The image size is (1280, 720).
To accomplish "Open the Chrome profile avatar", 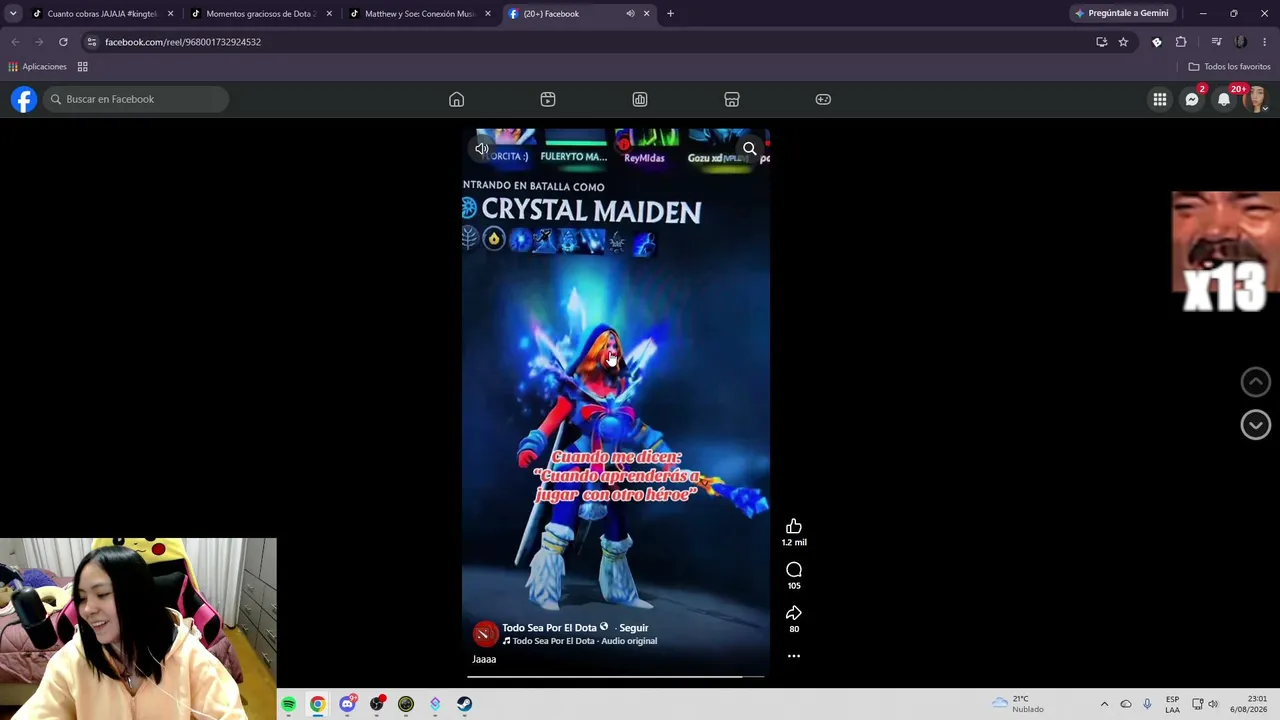I will 1241,42.
